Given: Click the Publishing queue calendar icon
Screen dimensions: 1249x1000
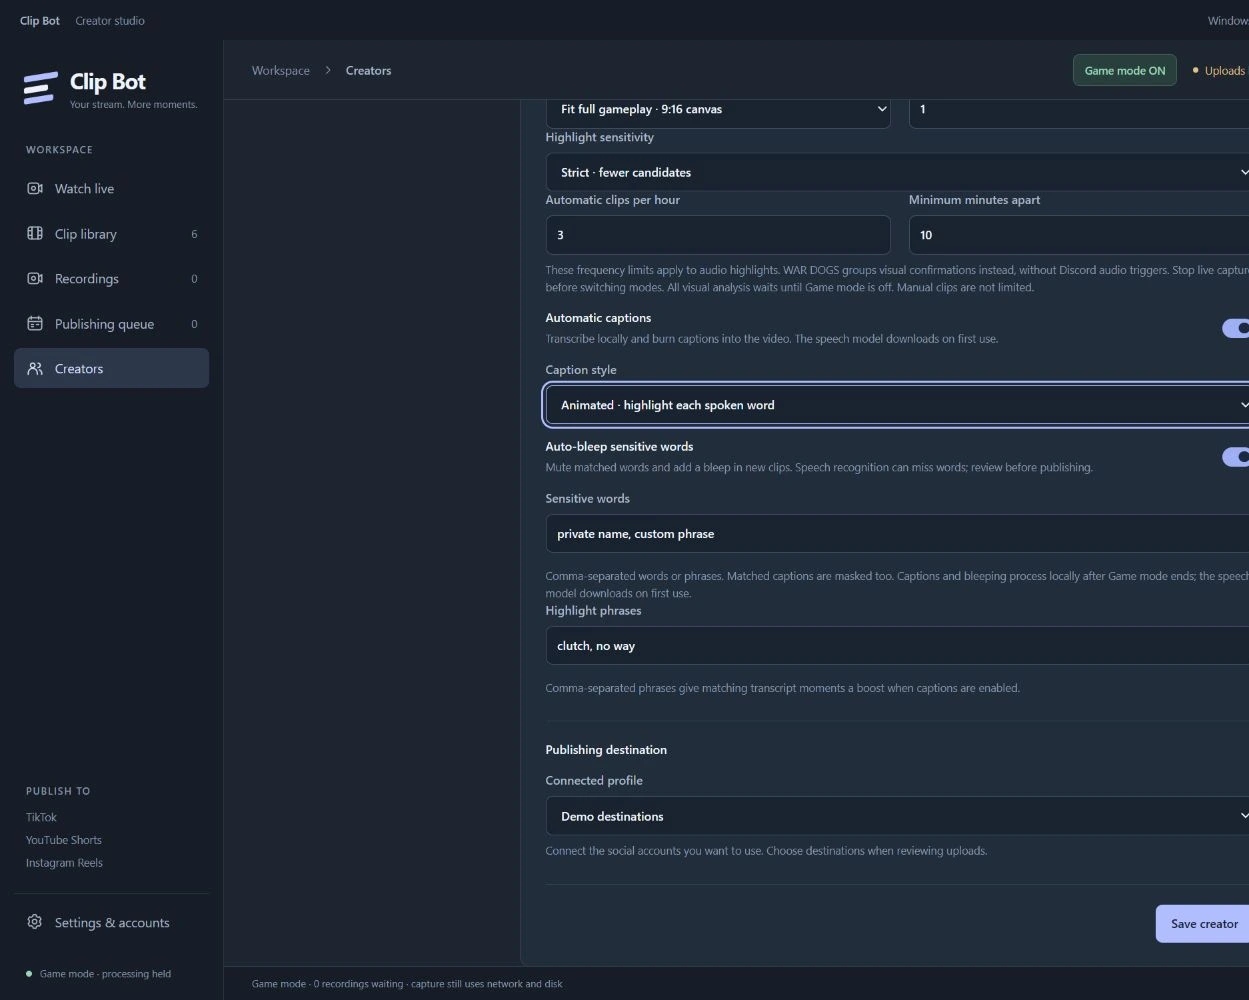Looking at the screenshot, I should pos(35,323).
